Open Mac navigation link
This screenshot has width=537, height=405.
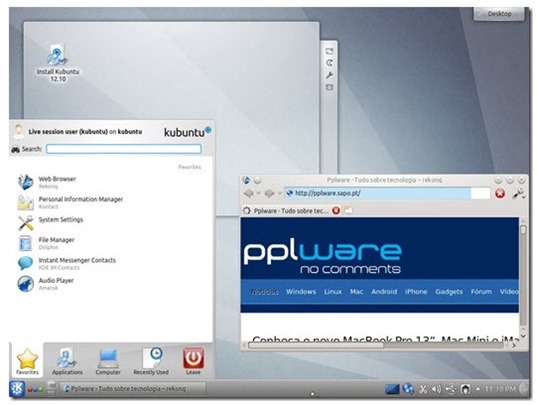click(x=357, y=292)
